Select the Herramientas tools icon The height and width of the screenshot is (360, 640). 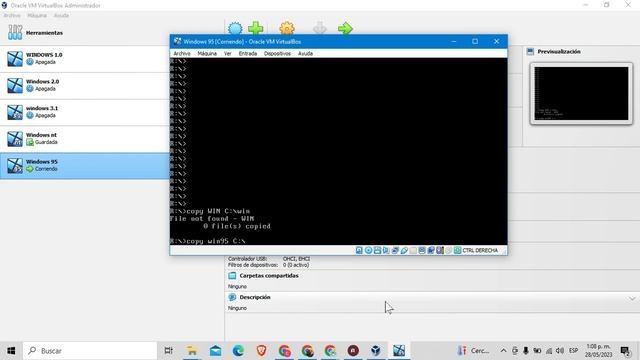15,32
